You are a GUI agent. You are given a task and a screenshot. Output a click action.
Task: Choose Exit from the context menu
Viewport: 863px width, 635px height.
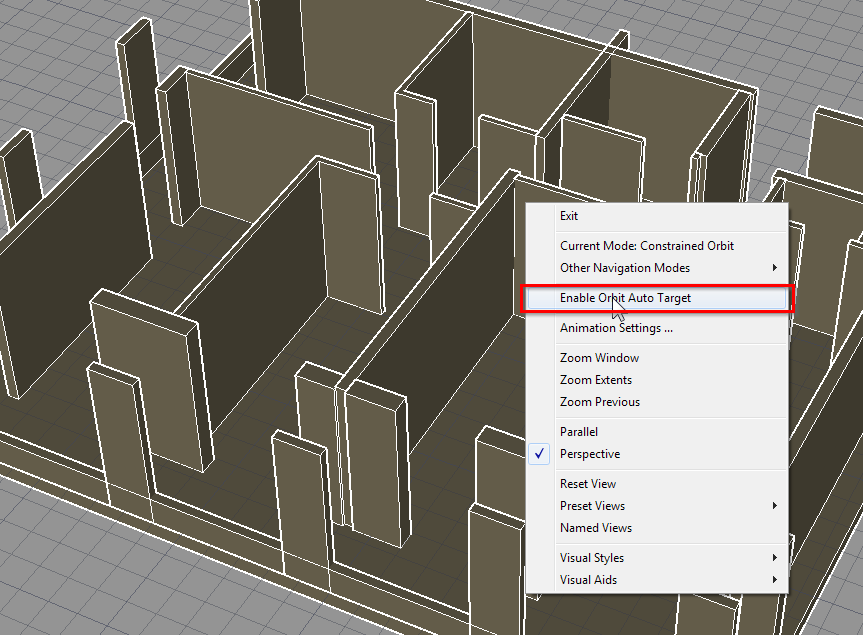tap(569, 216)
